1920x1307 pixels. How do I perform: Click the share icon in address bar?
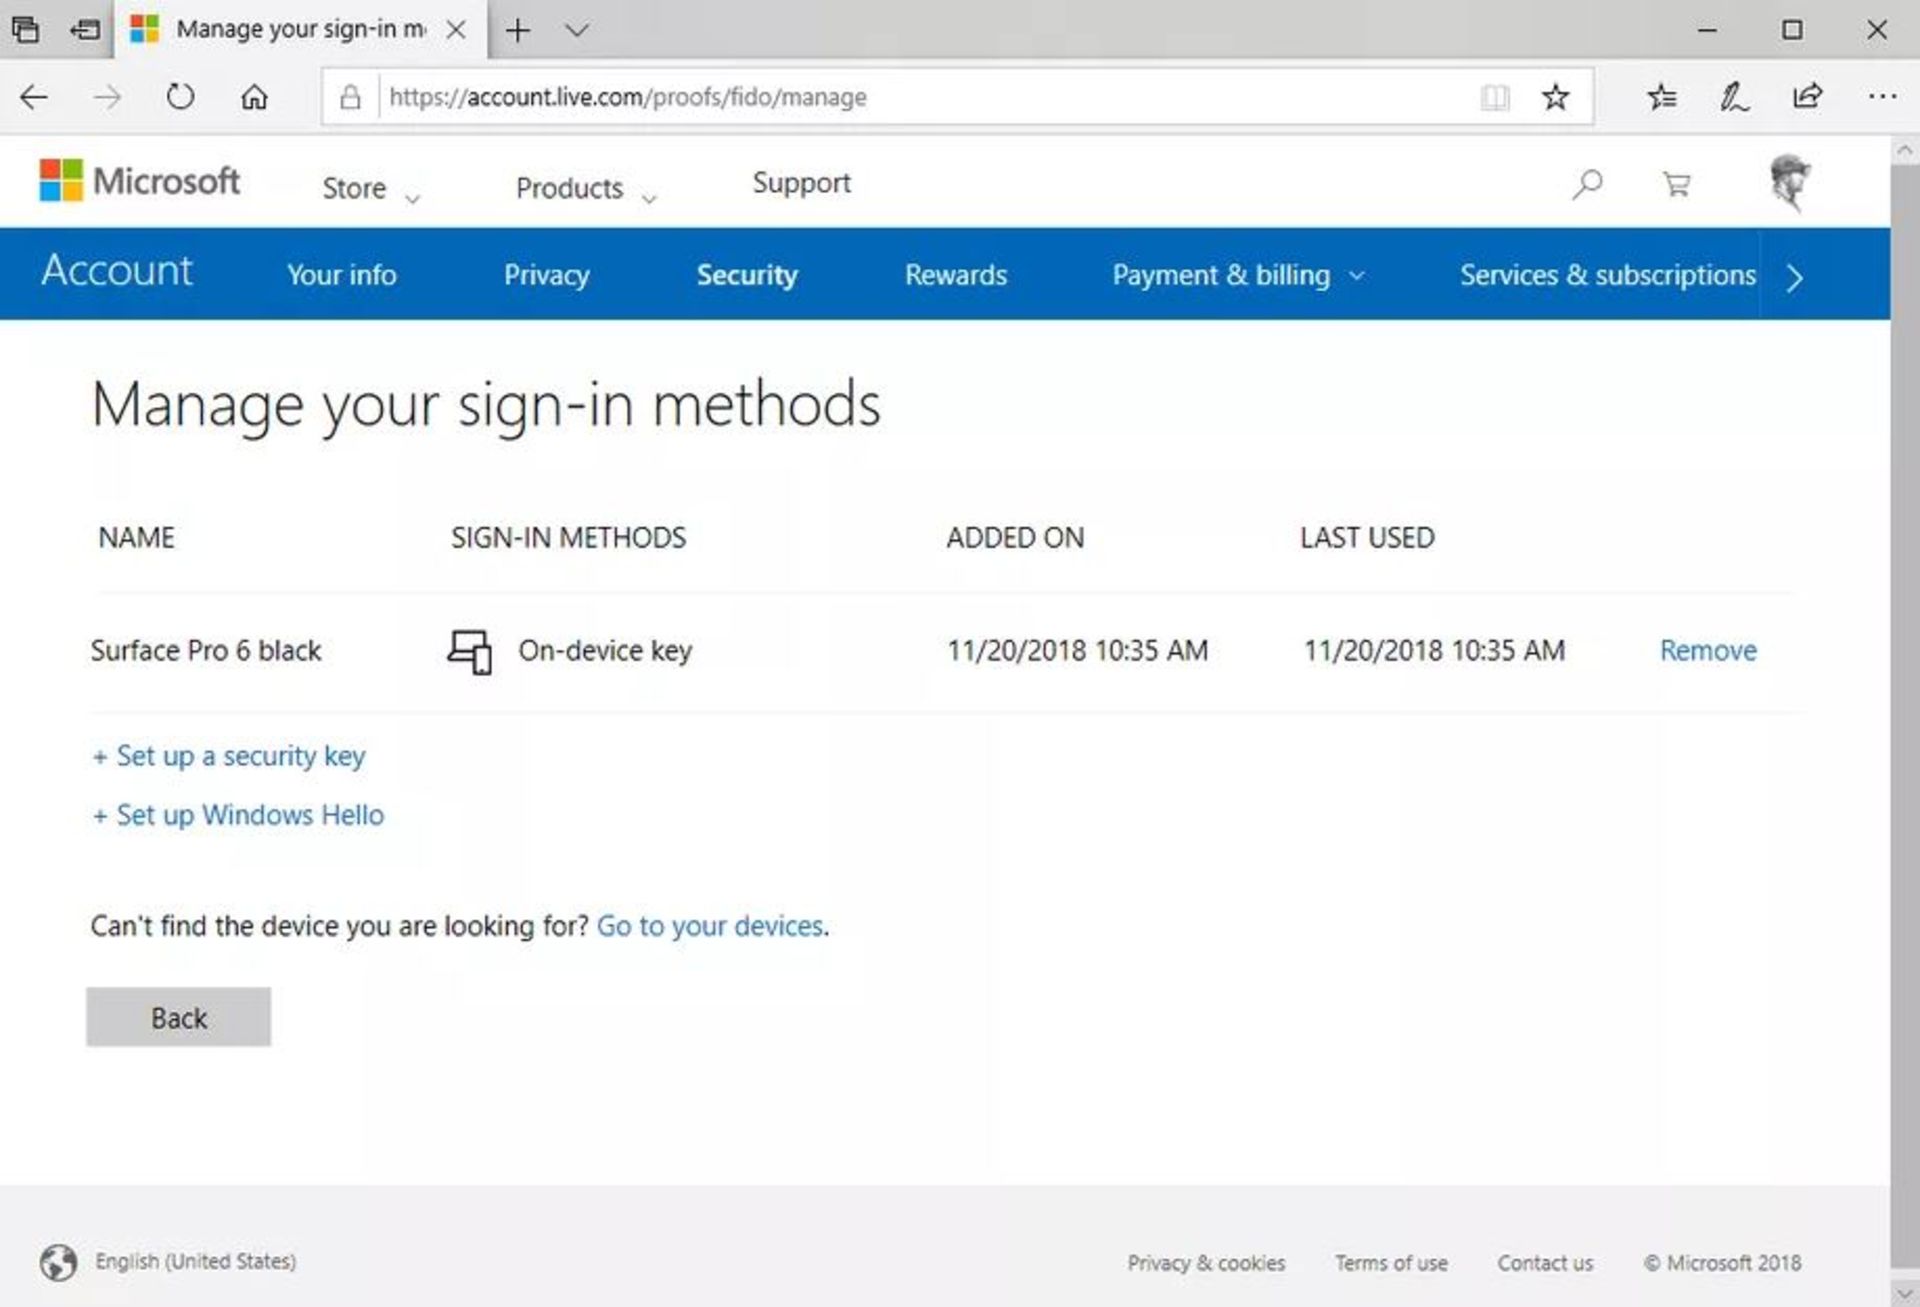pos(1809,96)
